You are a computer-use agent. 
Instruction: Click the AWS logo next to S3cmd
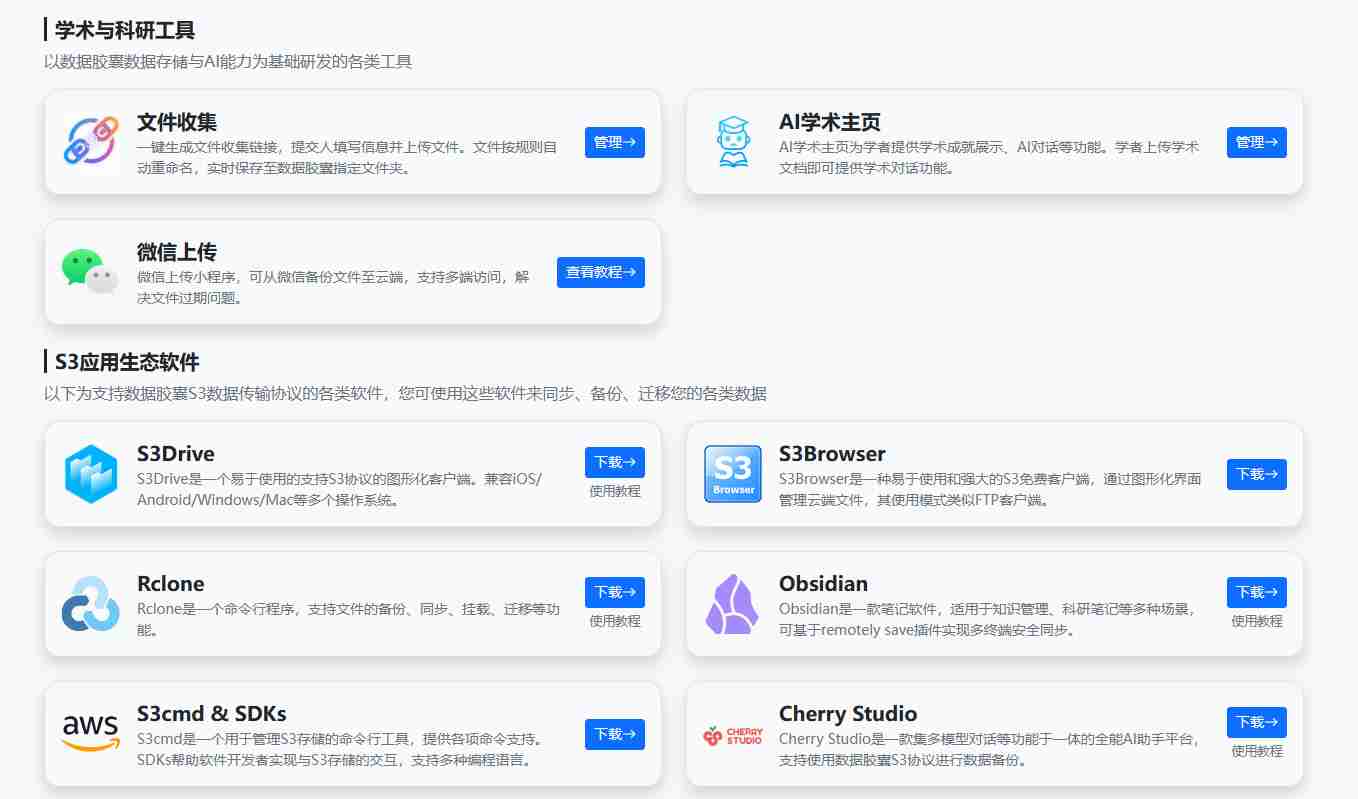[x=90, y=733]
